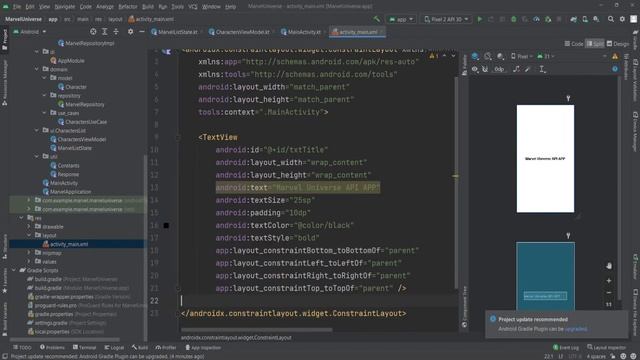Click the Make Project hammer icon
This screenshot has height=360, width=640.
(377, 19)
